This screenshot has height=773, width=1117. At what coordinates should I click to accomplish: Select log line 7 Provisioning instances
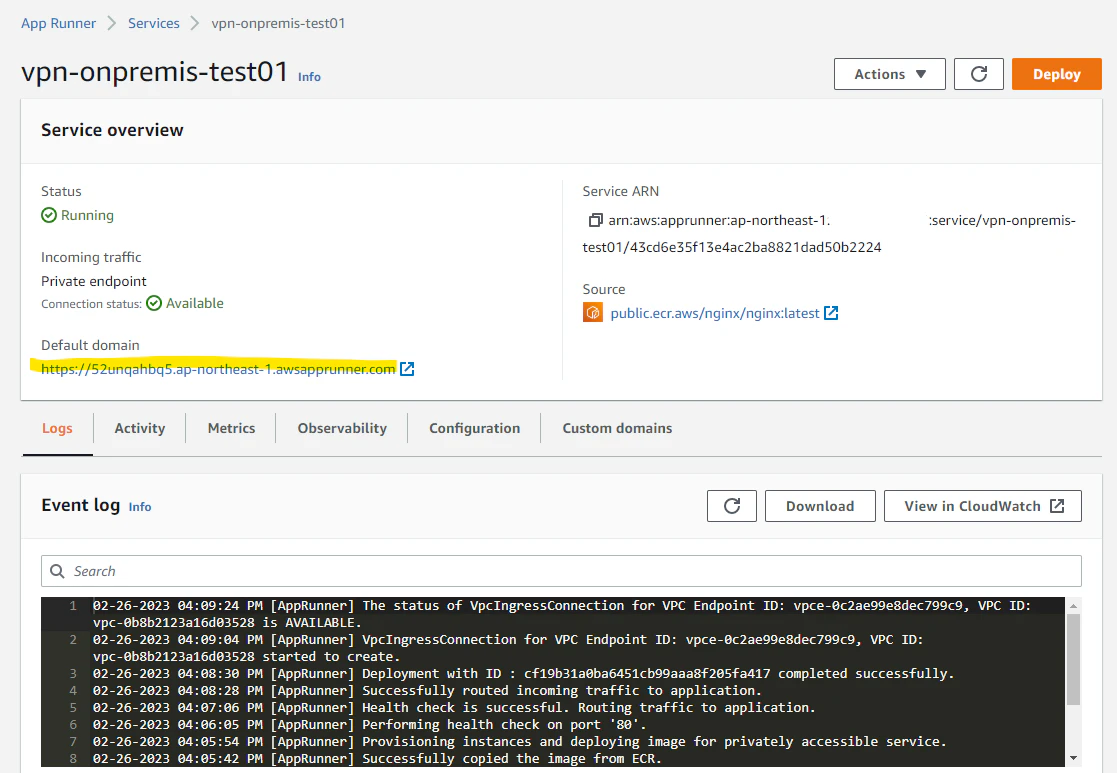pos(519,742)
